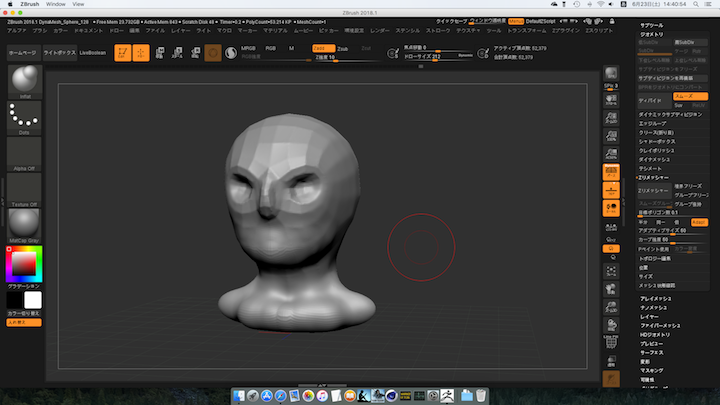Click the orange 入れ替え swap colors button

click(x=24, y=322)
